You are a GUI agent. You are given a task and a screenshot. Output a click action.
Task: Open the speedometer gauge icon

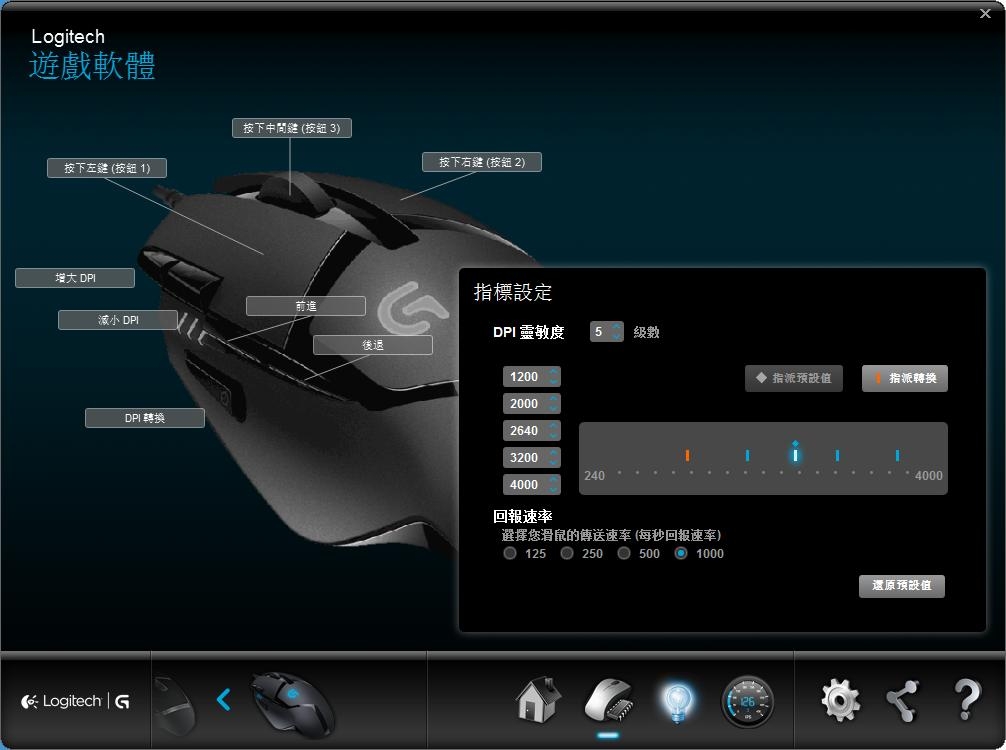tap(747, 701)
